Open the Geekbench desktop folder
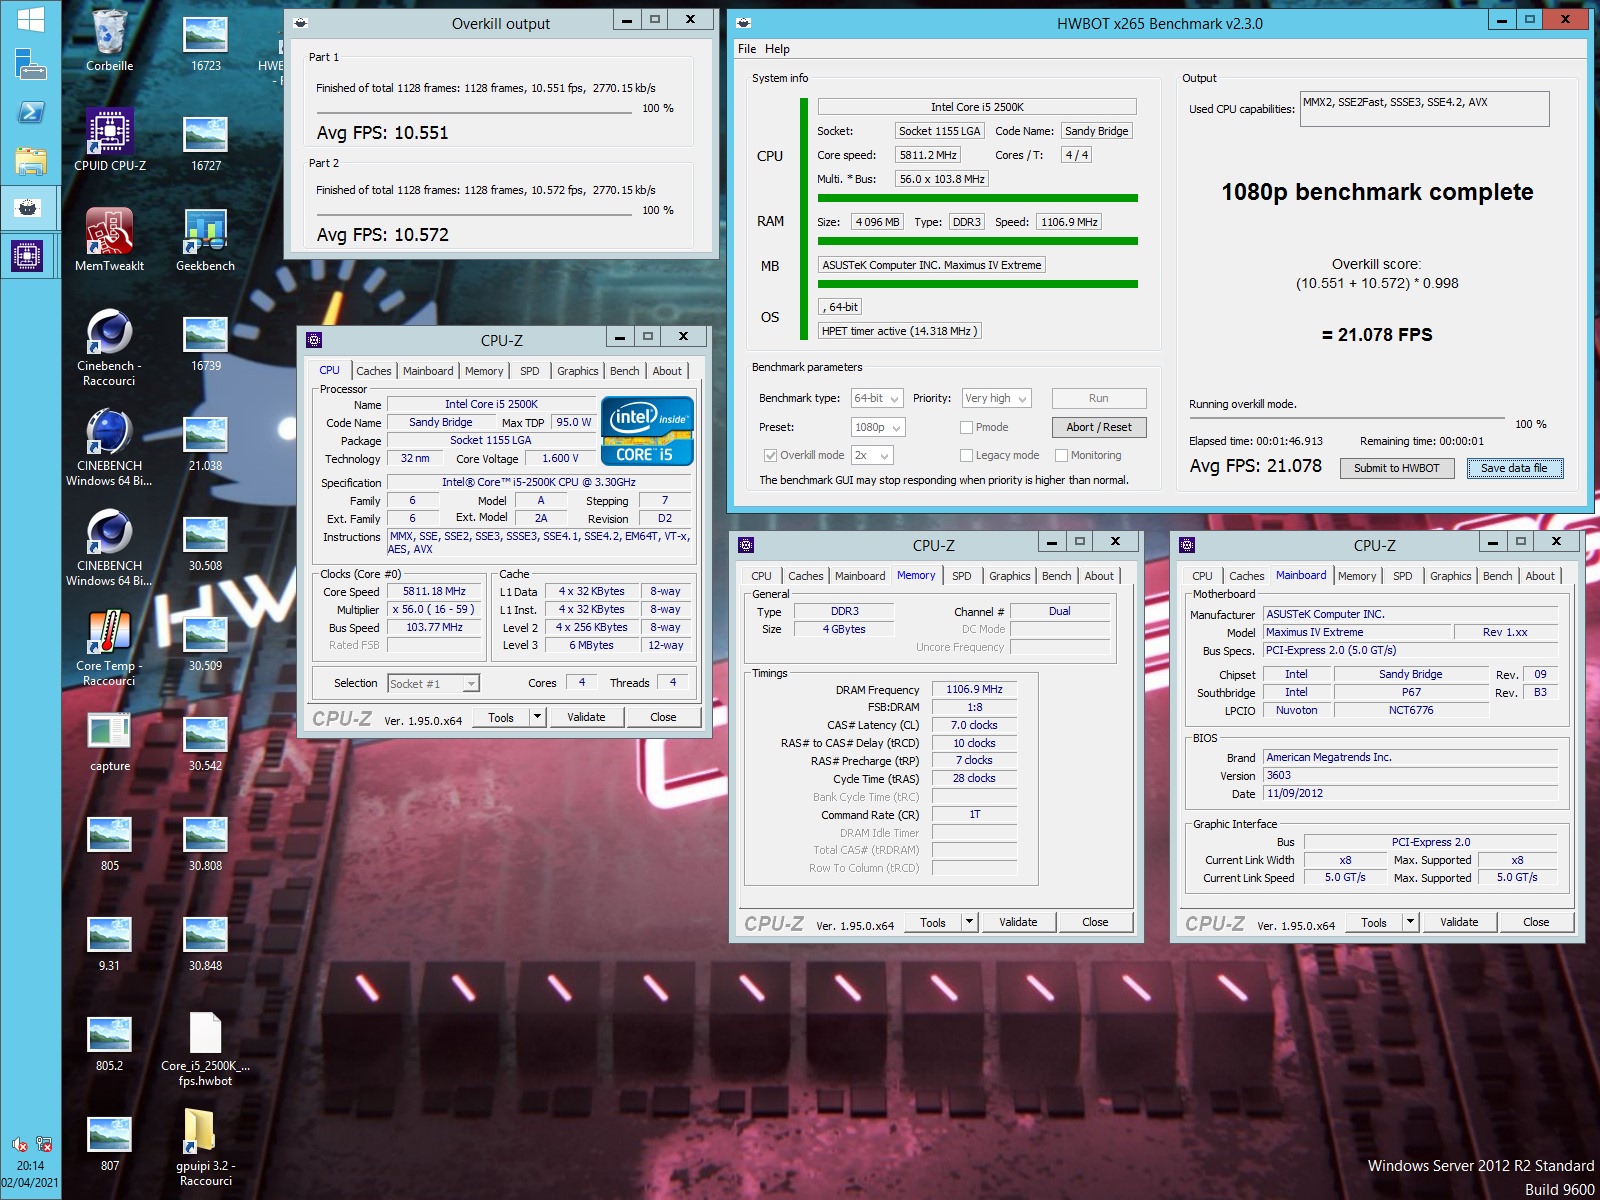1600x1200 pixels. click(x=205, y=240)
